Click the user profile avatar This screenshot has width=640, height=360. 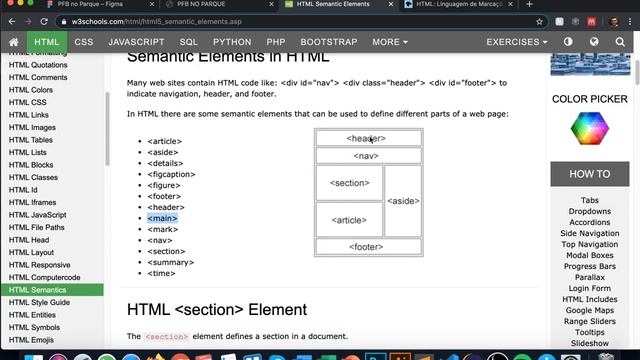(614, 22)
